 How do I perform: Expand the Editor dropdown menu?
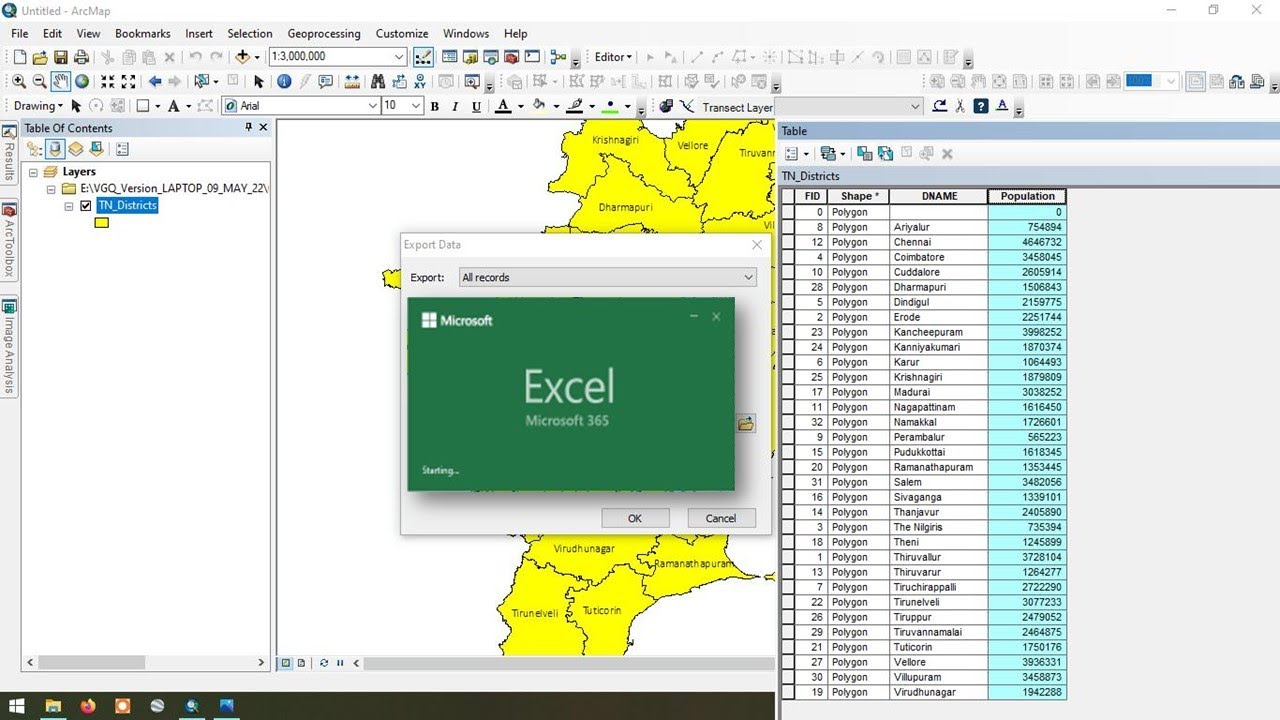[x=613, y=57]
